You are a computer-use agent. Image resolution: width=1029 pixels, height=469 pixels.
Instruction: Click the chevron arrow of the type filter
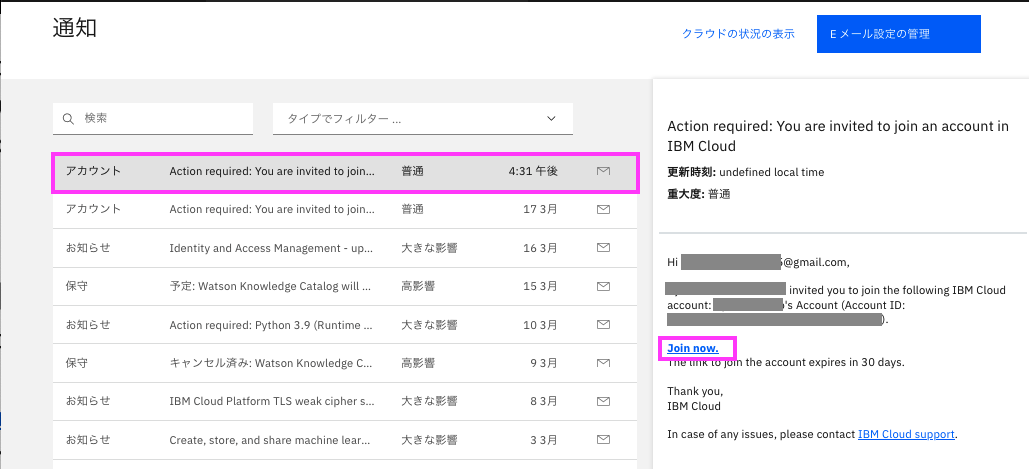551,119
